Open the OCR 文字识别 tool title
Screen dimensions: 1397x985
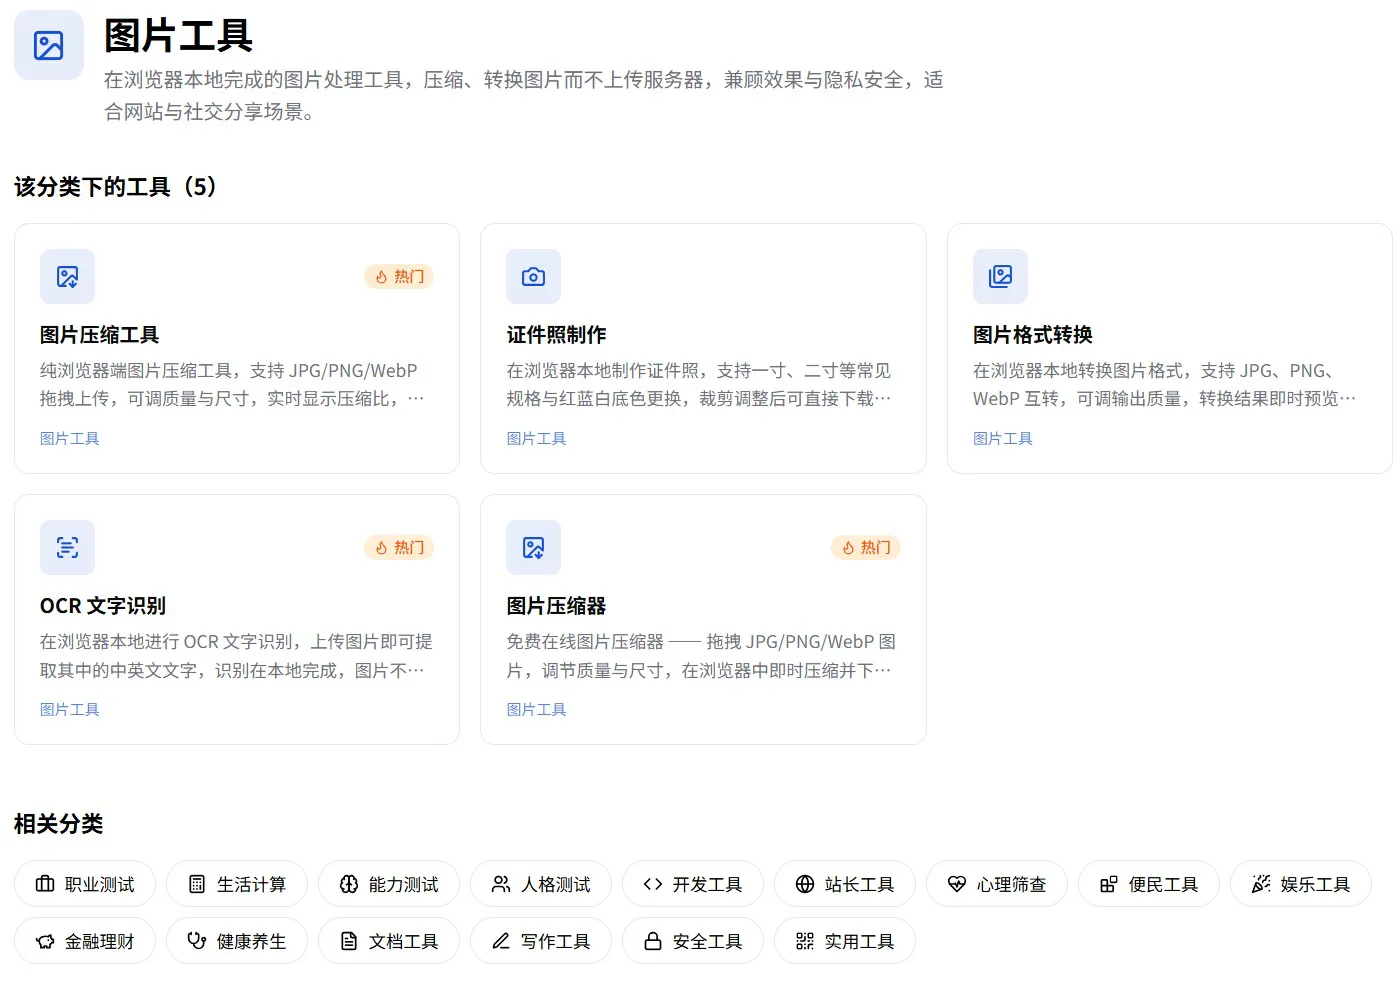tap(103, 606)
